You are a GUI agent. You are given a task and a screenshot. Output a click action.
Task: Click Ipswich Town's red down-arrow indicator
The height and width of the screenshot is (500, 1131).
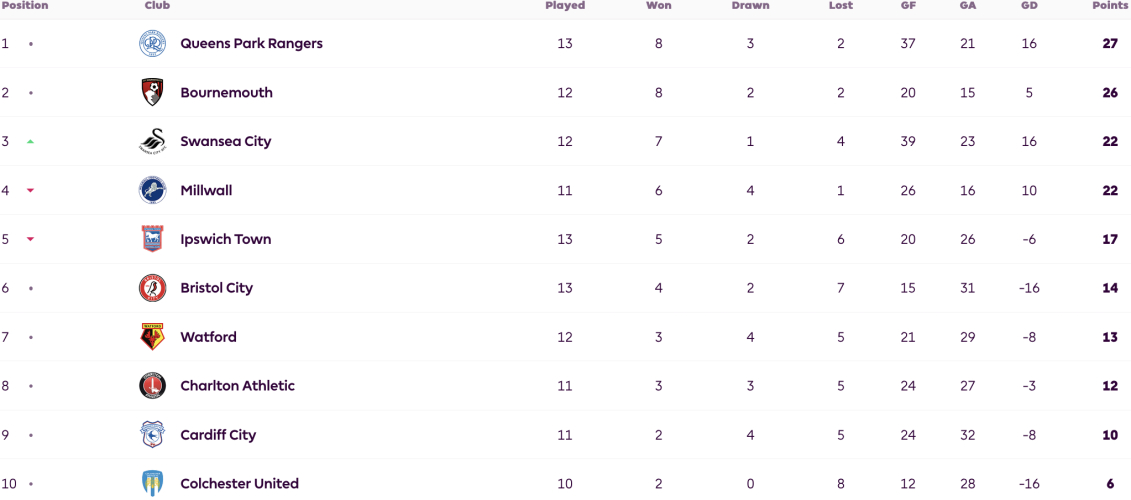click(x=30, y=240)
